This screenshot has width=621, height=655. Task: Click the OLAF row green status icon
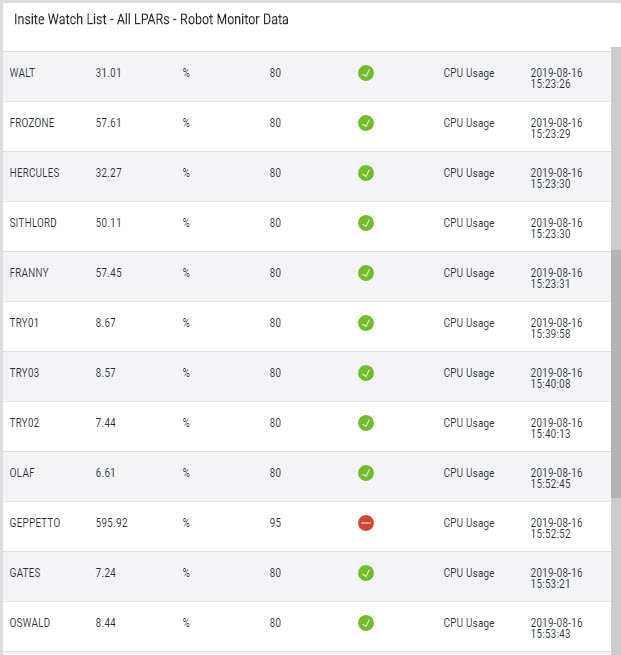(366, 473)
